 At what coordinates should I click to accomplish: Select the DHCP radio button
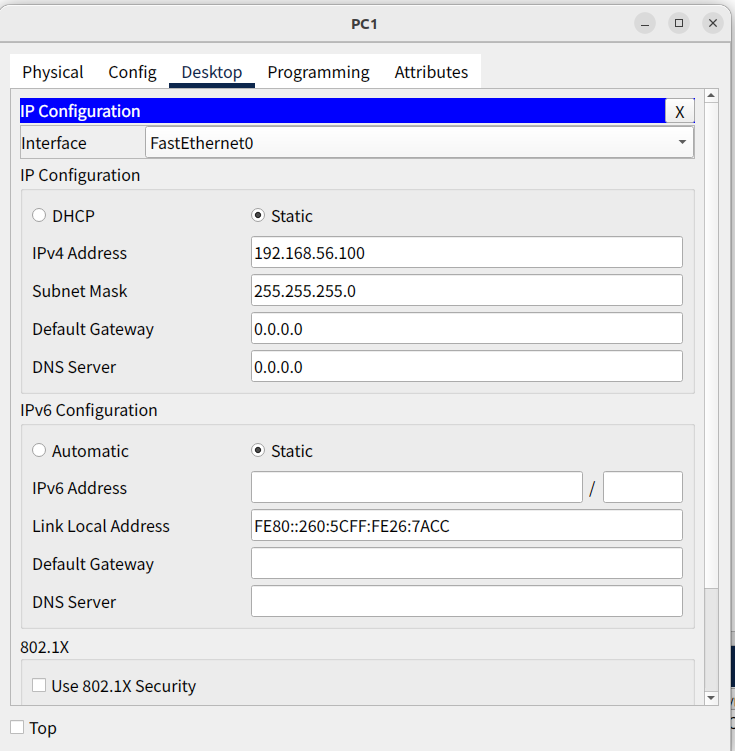pyautogui.click(x=39, y=216)
